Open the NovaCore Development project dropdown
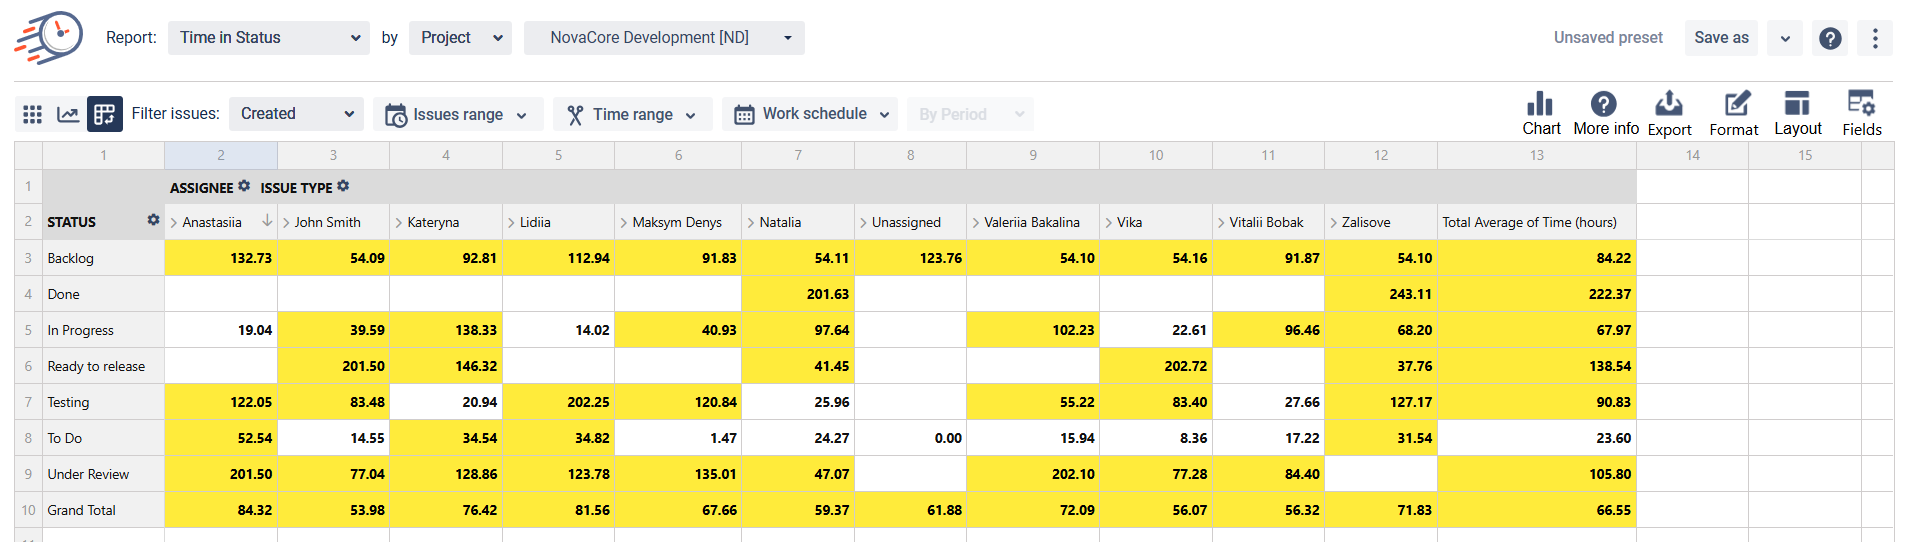1906x542 pixels. (x=663, y=38)
